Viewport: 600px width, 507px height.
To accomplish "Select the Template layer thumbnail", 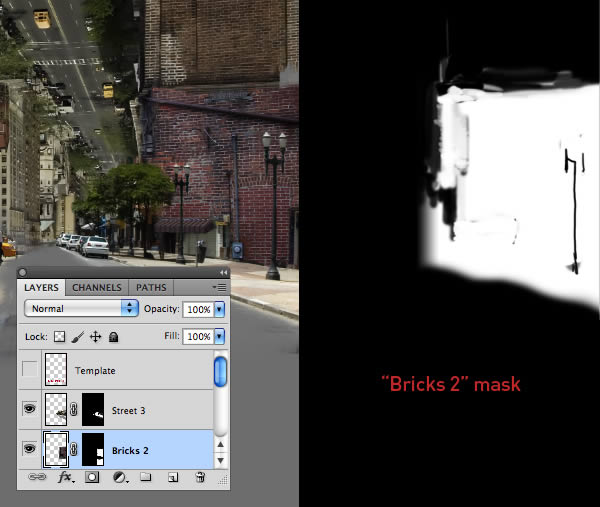I will point(56,369).
